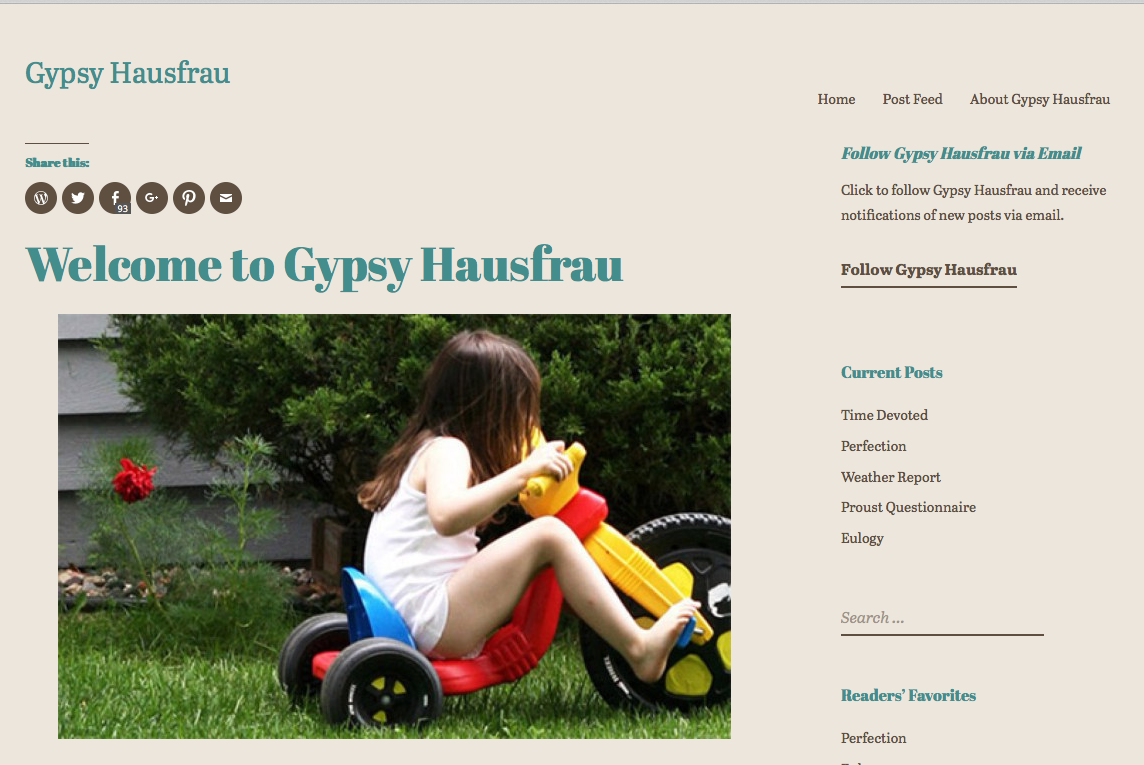Image resolution: width=1144 pixels, height=765 pixels.
Task: Open the Home menu item
Action: pos(836,99)
